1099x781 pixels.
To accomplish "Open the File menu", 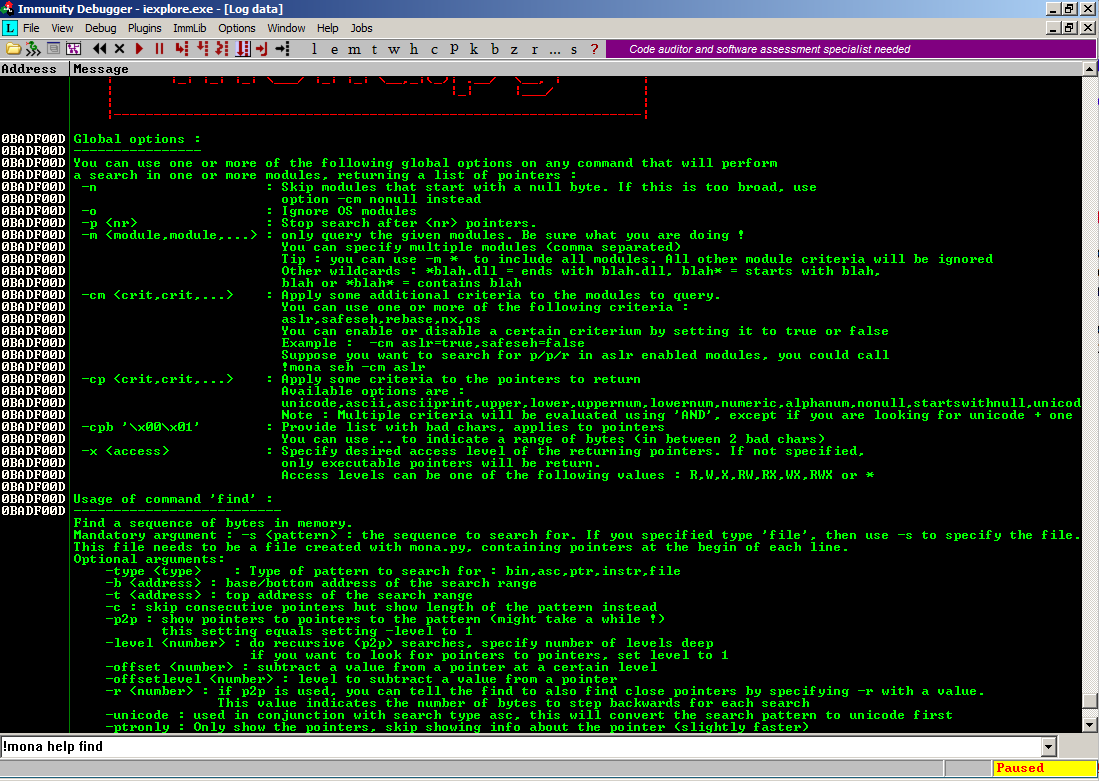I will point(32,28).
